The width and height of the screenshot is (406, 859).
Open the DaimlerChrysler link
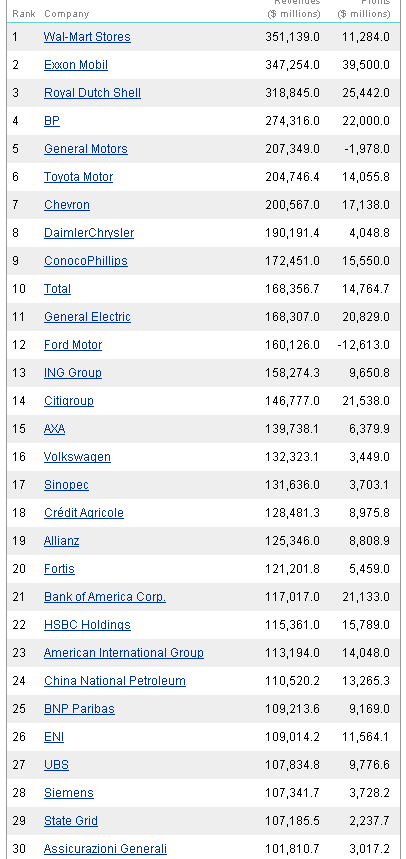click(89, 233)
